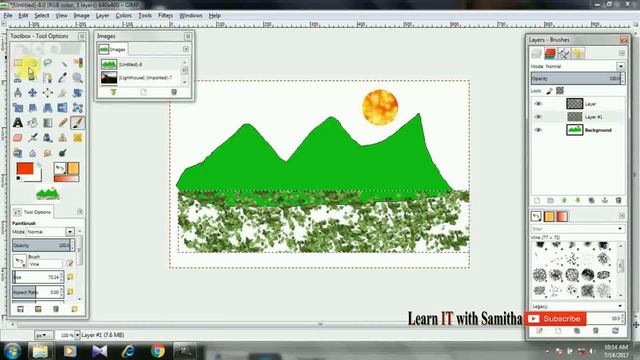Delete the layer with trash icon
This screenshot has width=640, height=360.
tap(618, 200)
